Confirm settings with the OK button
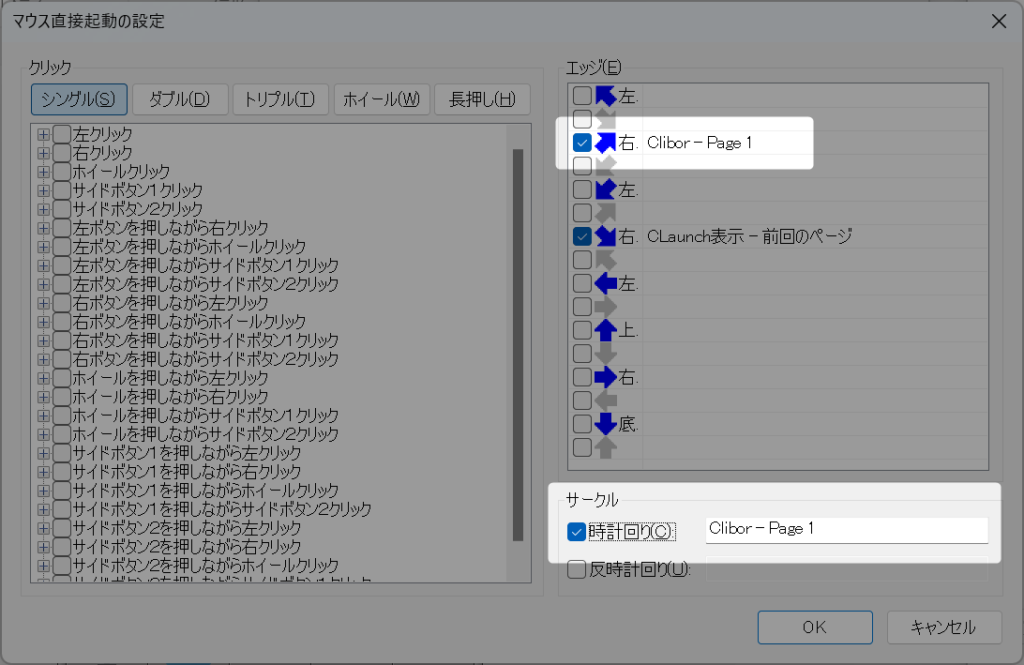Viewport: 1024px width, 665px height. [815, 628]
